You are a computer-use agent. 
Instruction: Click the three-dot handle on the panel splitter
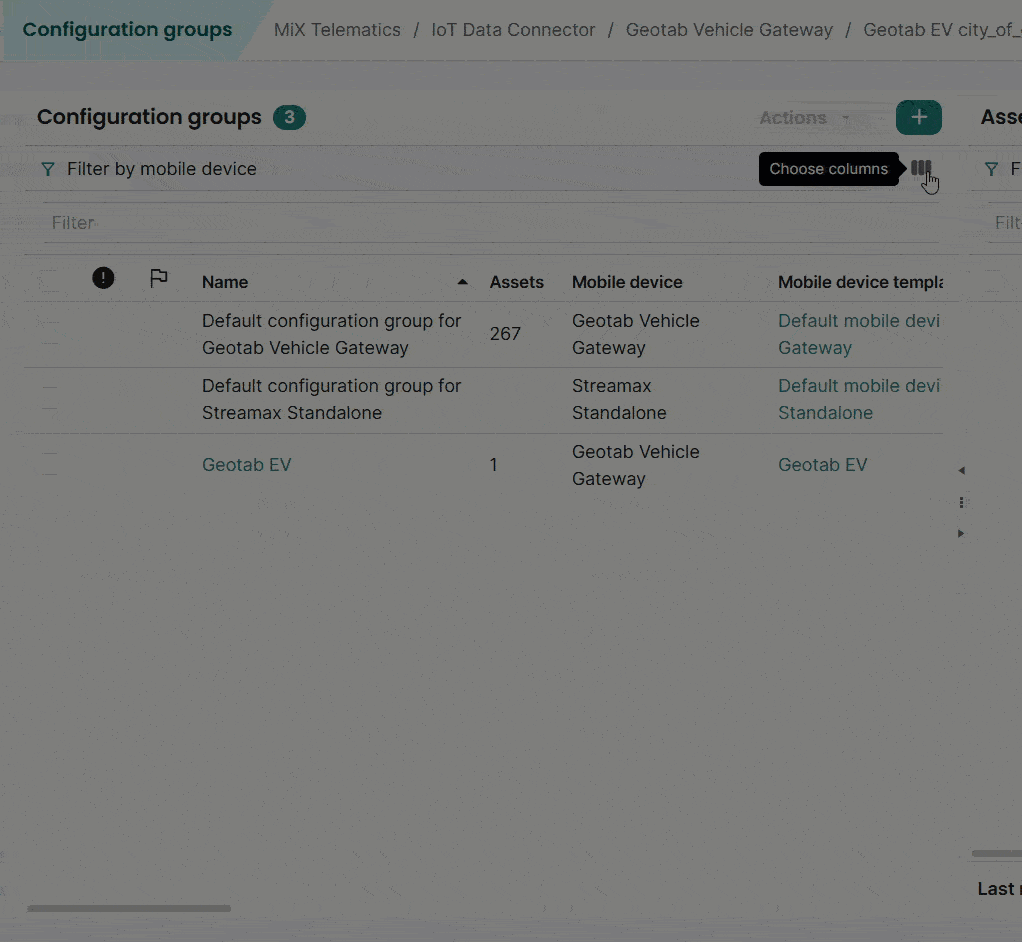(x=961, y=502)
